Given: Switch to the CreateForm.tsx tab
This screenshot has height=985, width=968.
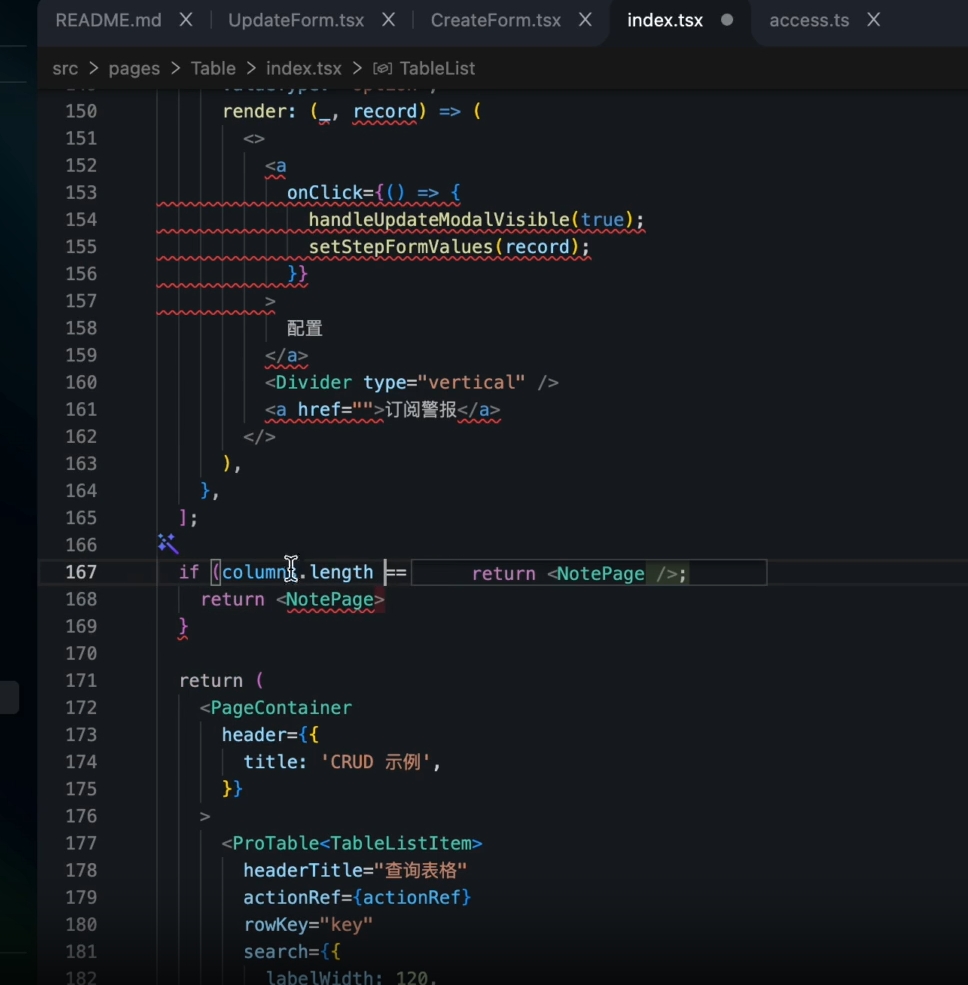Looking at the screenshot, I should [496, 20].
